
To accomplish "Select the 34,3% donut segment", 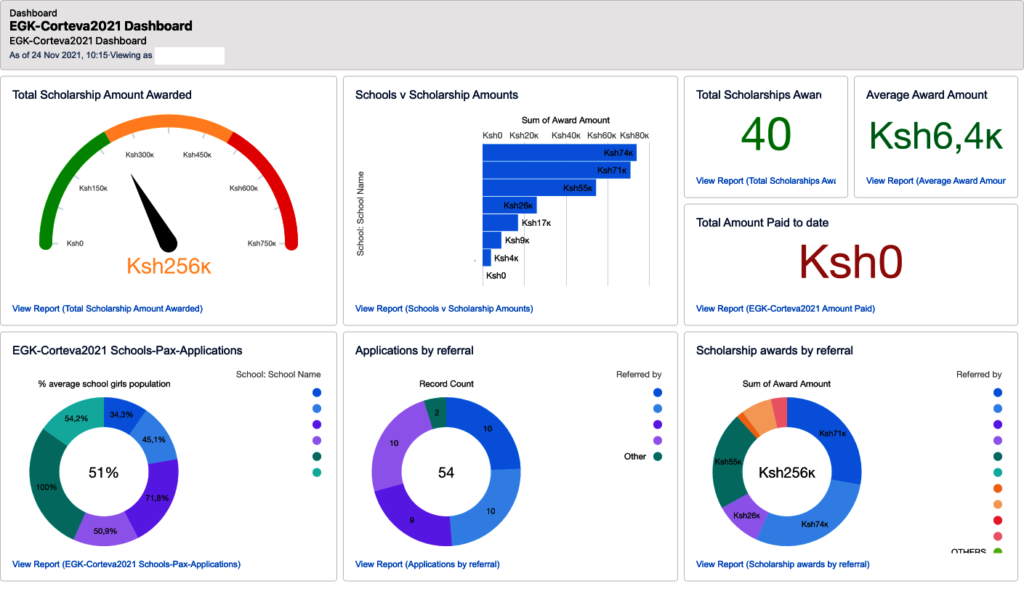I will click(122, 414).
